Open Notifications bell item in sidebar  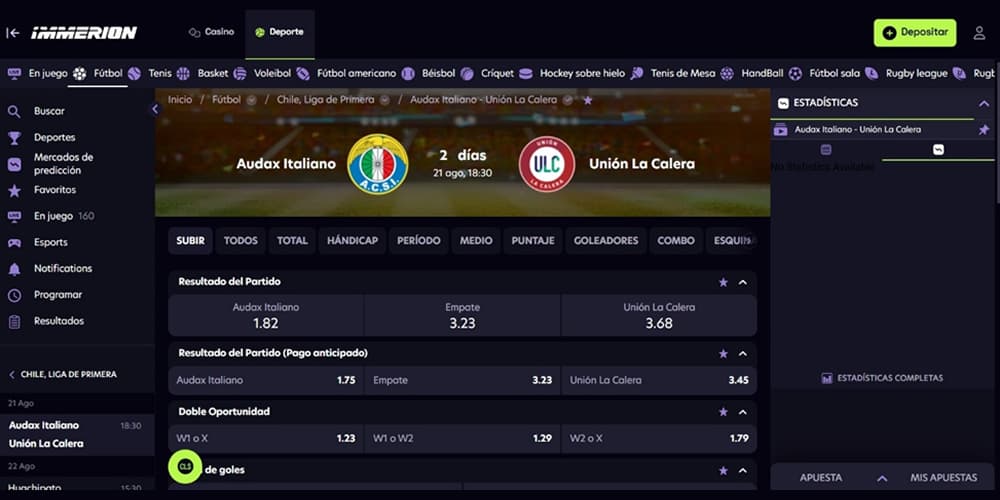tap(77, 268)
